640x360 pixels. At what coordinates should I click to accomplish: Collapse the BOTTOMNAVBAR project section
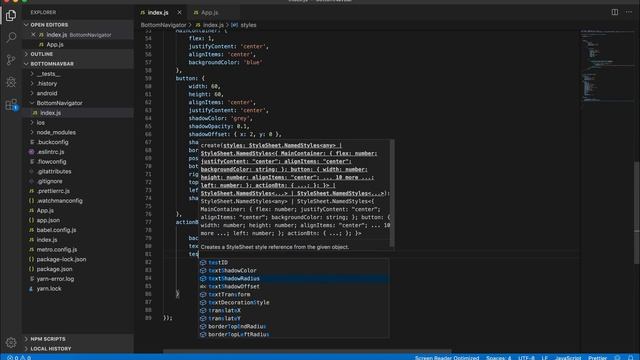pos(78,64)
